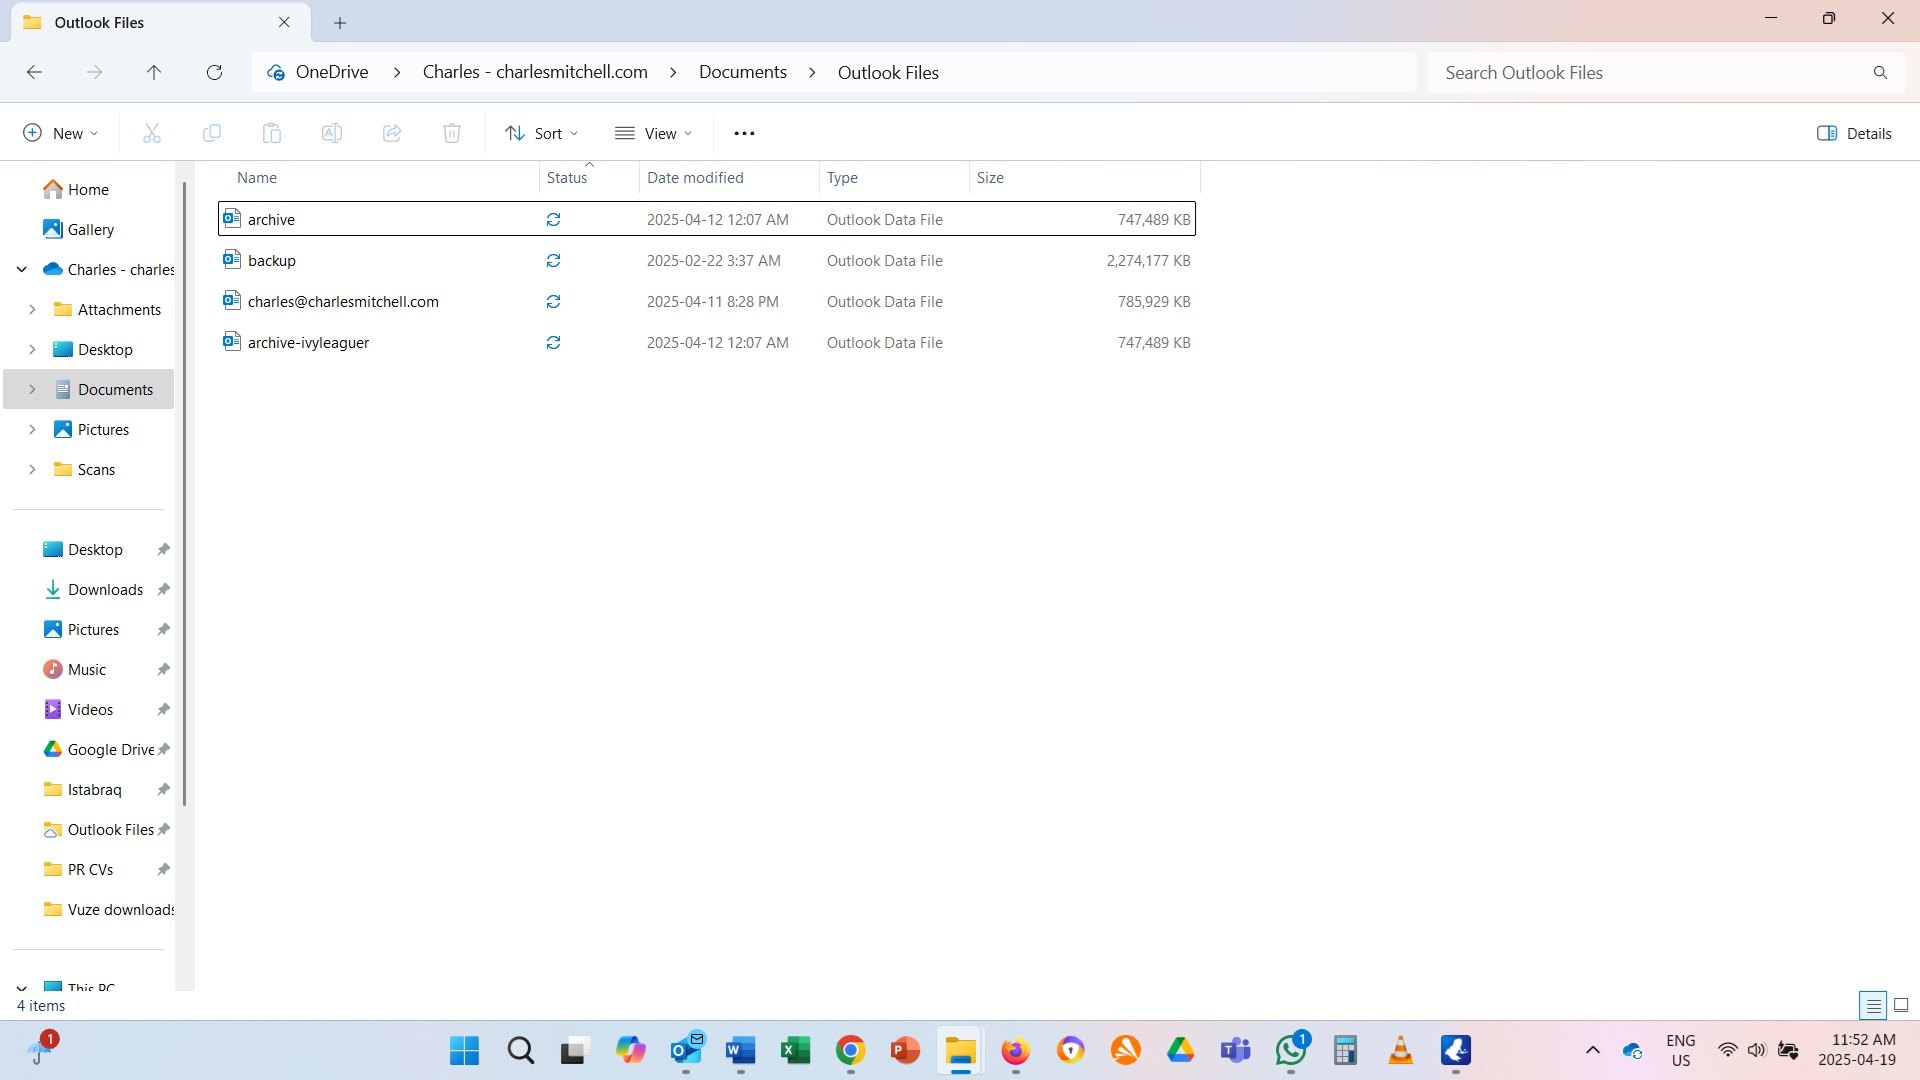Click the archive-ivyleaguer file icon
This screenshot has height=1080, width=1920.
click(x=232, y=342)
